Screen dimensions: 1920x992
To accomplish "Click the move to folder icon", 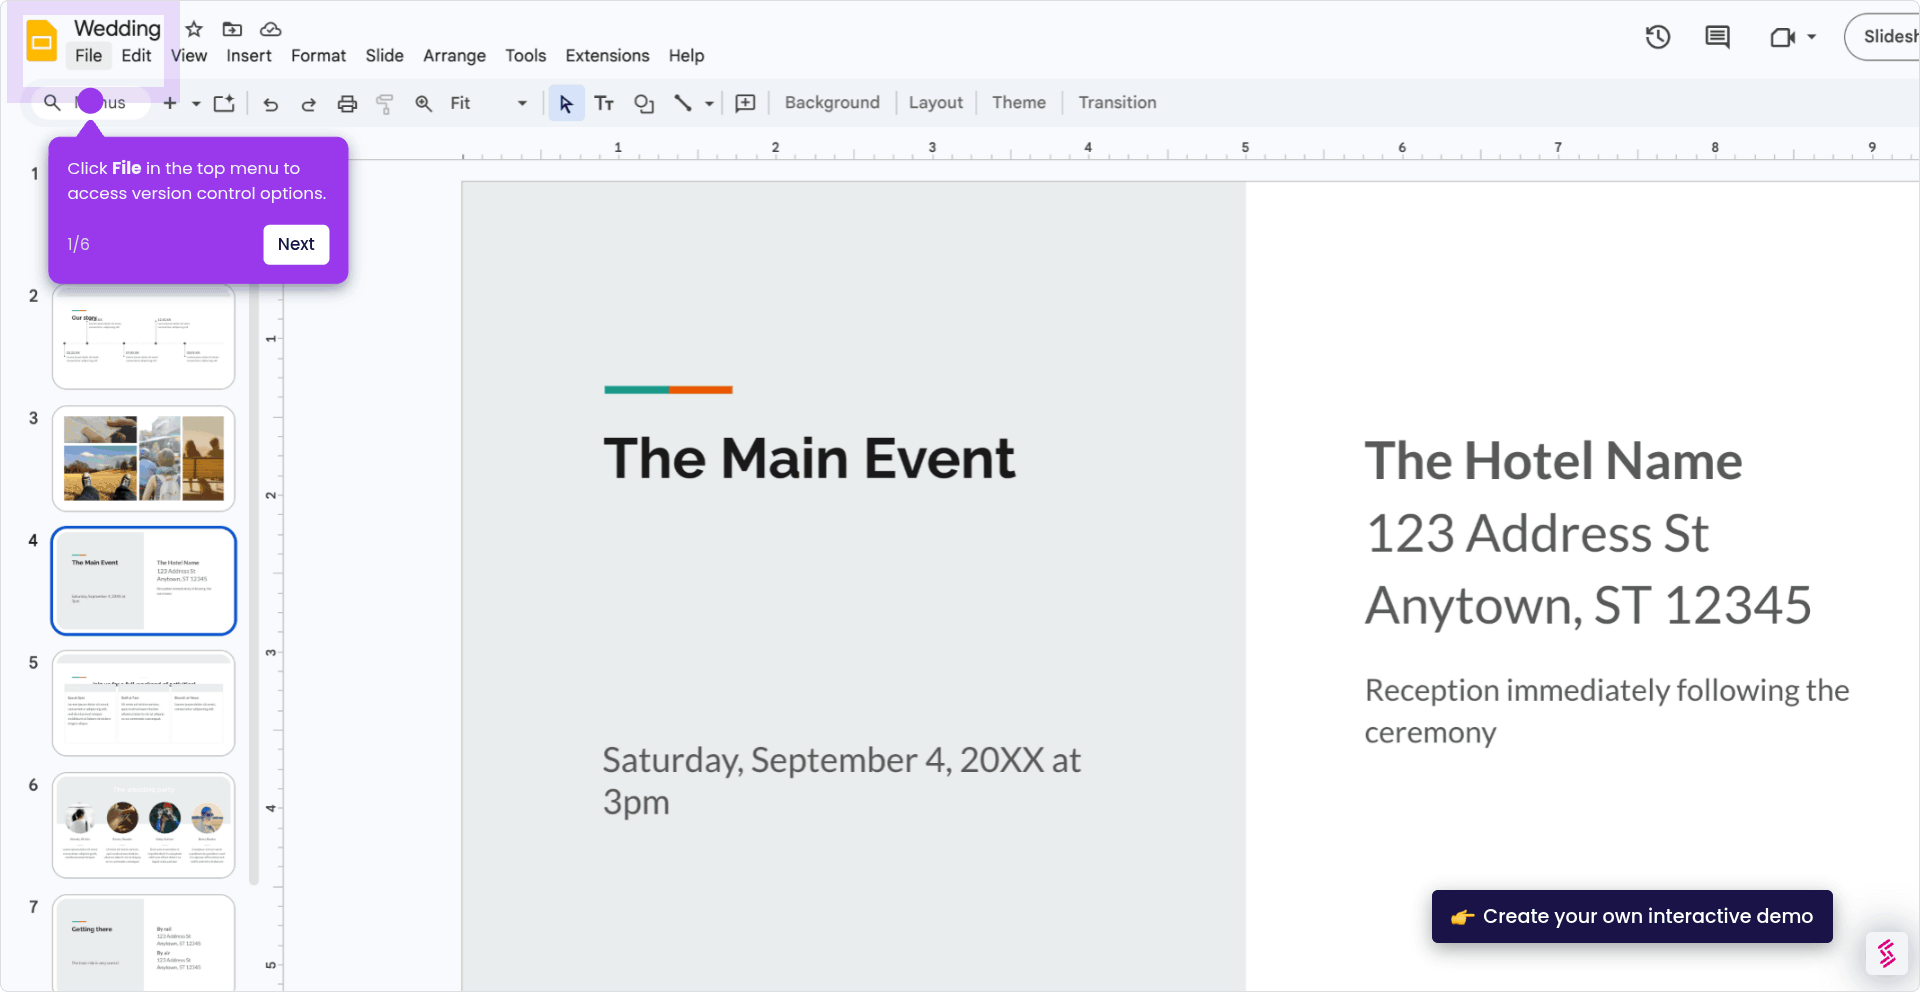I will pyautogui.click(x=232, y=29).
